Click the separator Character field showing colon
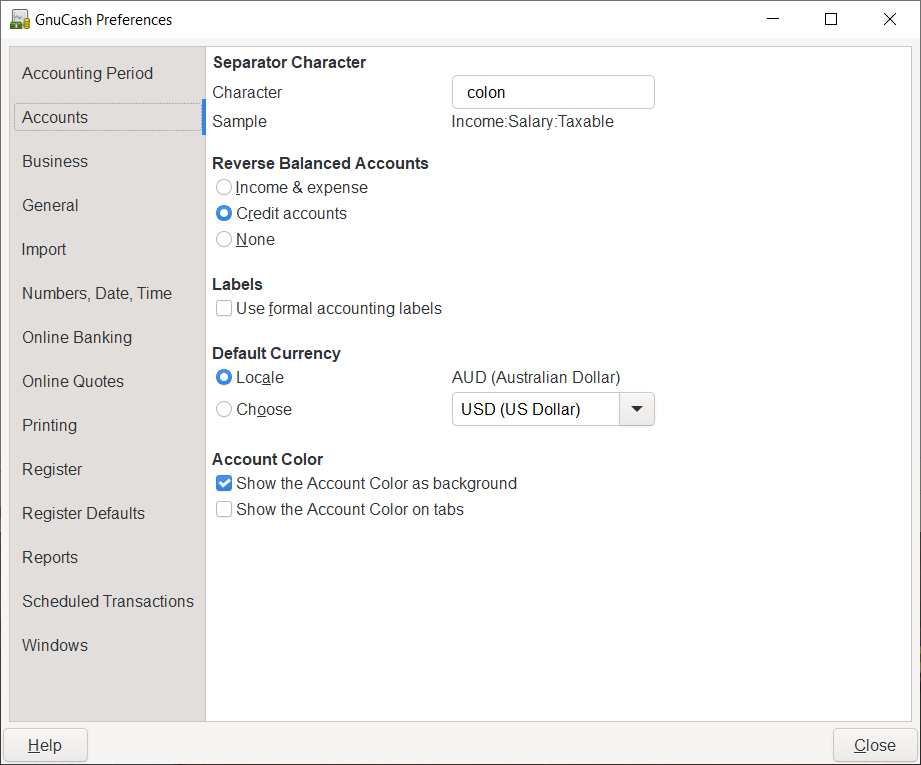This screenshot has height=765, width=921. [x=553, y=92]
